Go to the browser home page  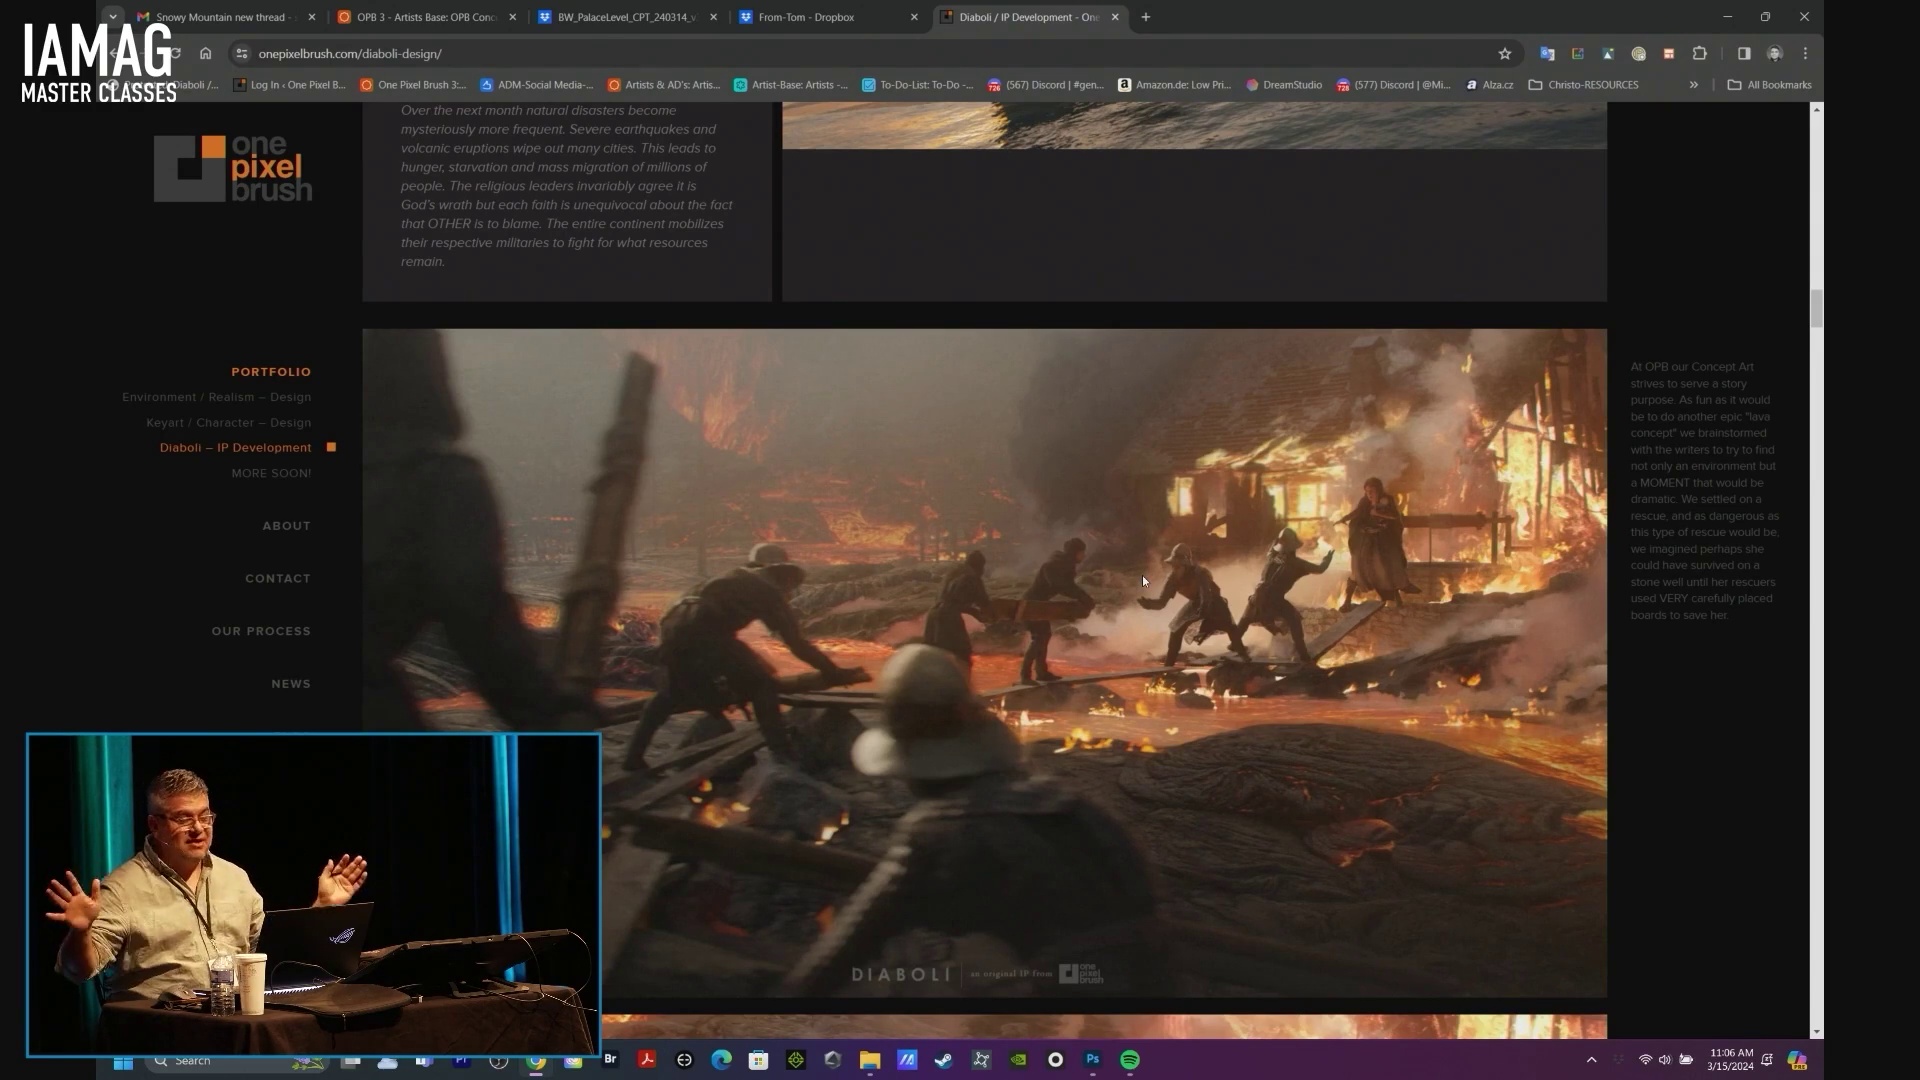click(205, 54)
